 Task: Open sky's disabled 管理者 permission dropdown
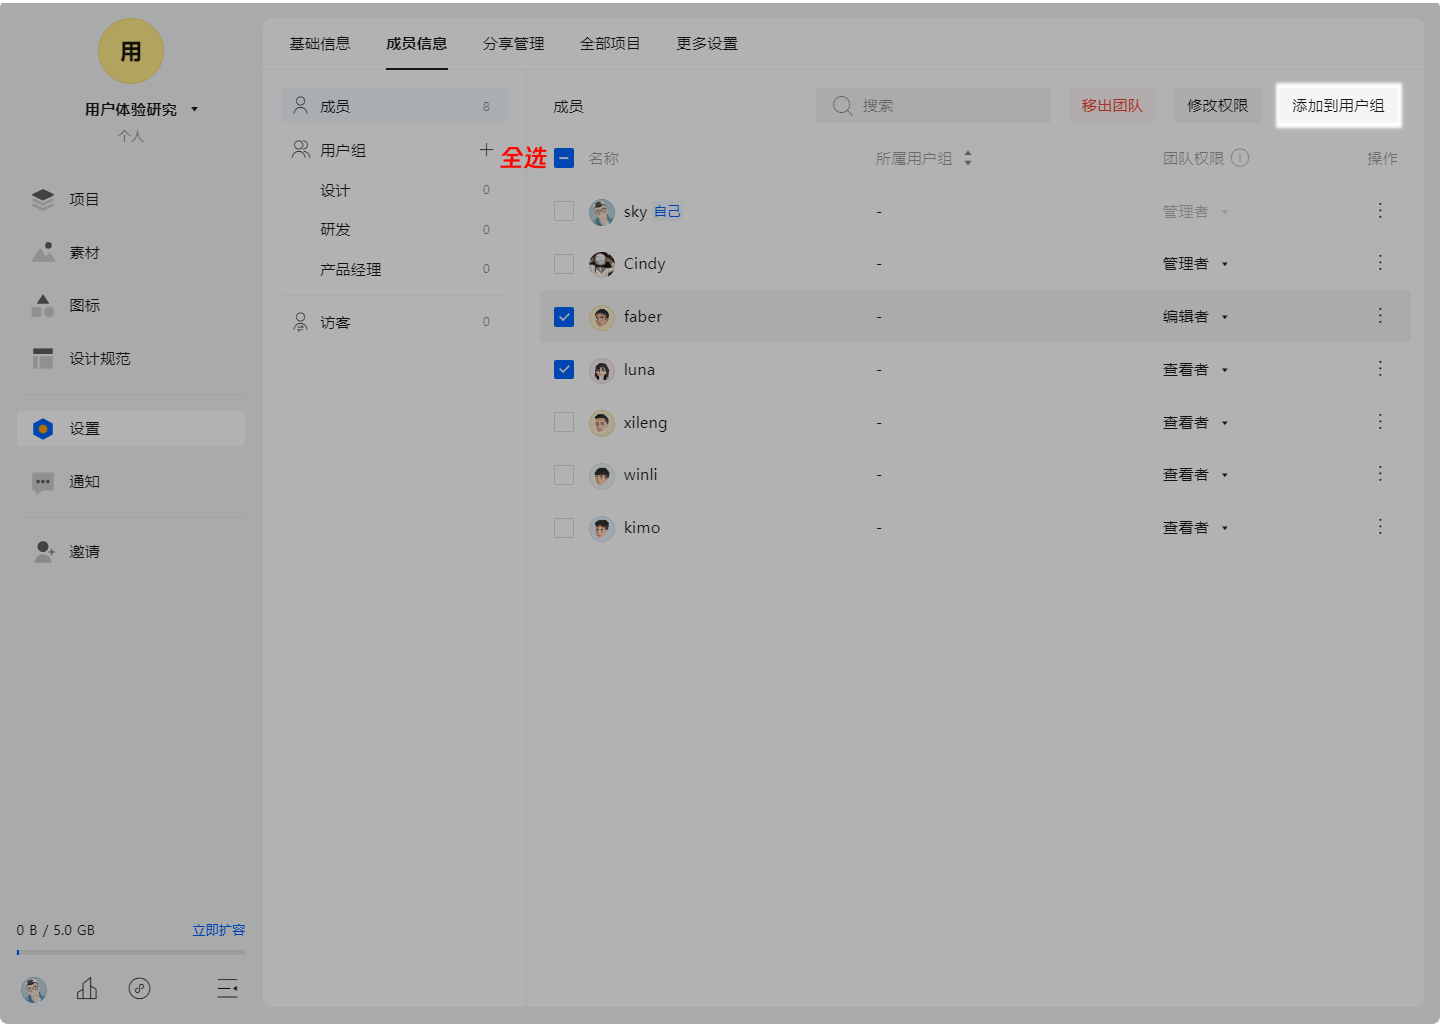pos(1195,212)
